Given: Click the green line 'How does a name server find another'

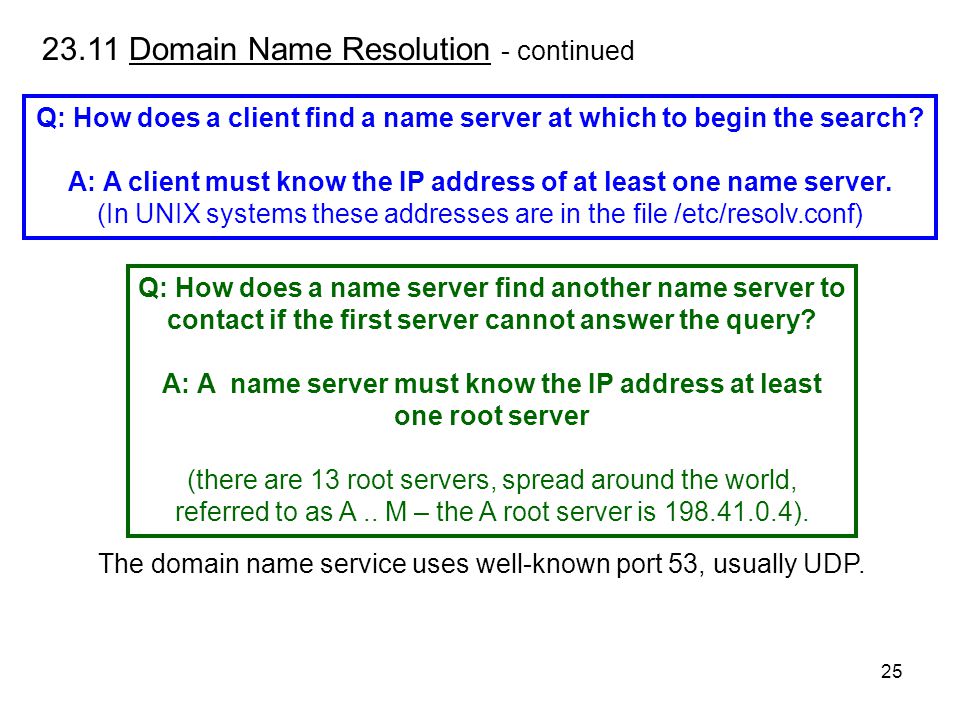Looking at the screenshot, I should point(492,288).
